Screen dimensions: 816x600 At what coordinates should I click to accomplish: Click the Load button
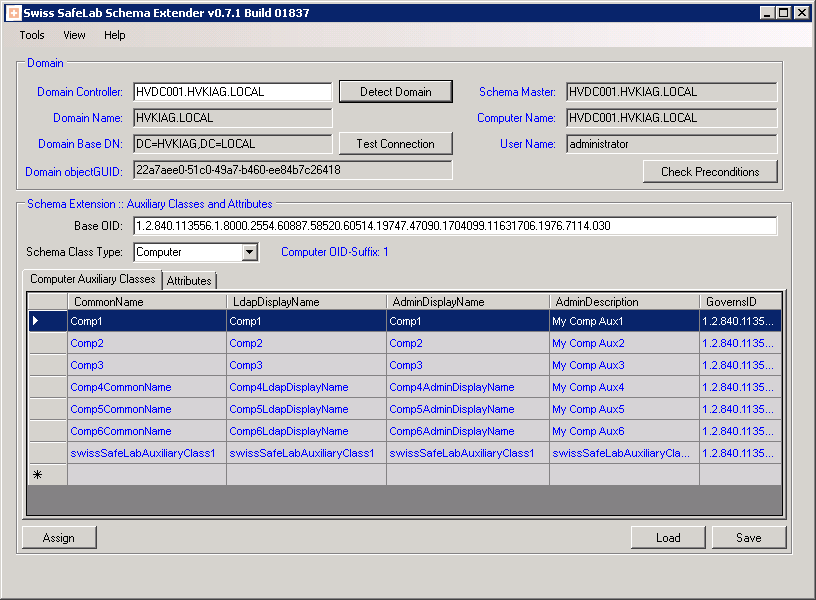[x=668, y=538]
